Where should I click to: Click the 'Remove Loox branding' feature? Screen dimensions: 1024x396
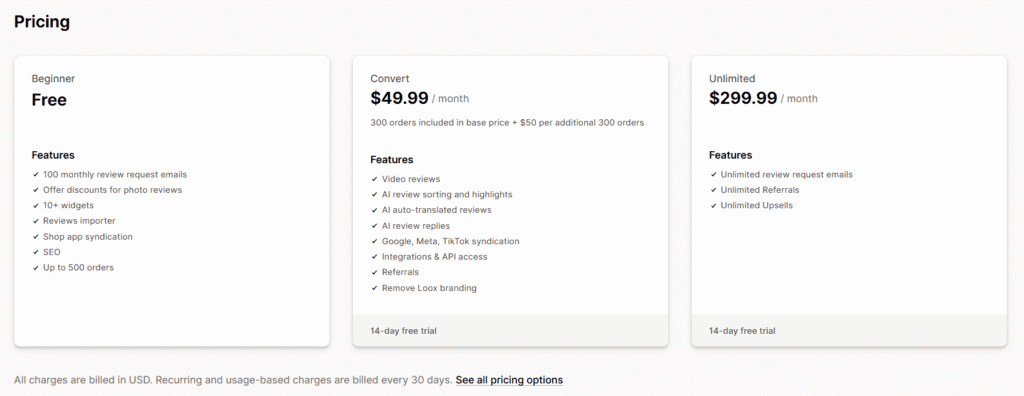coord(429,288)
